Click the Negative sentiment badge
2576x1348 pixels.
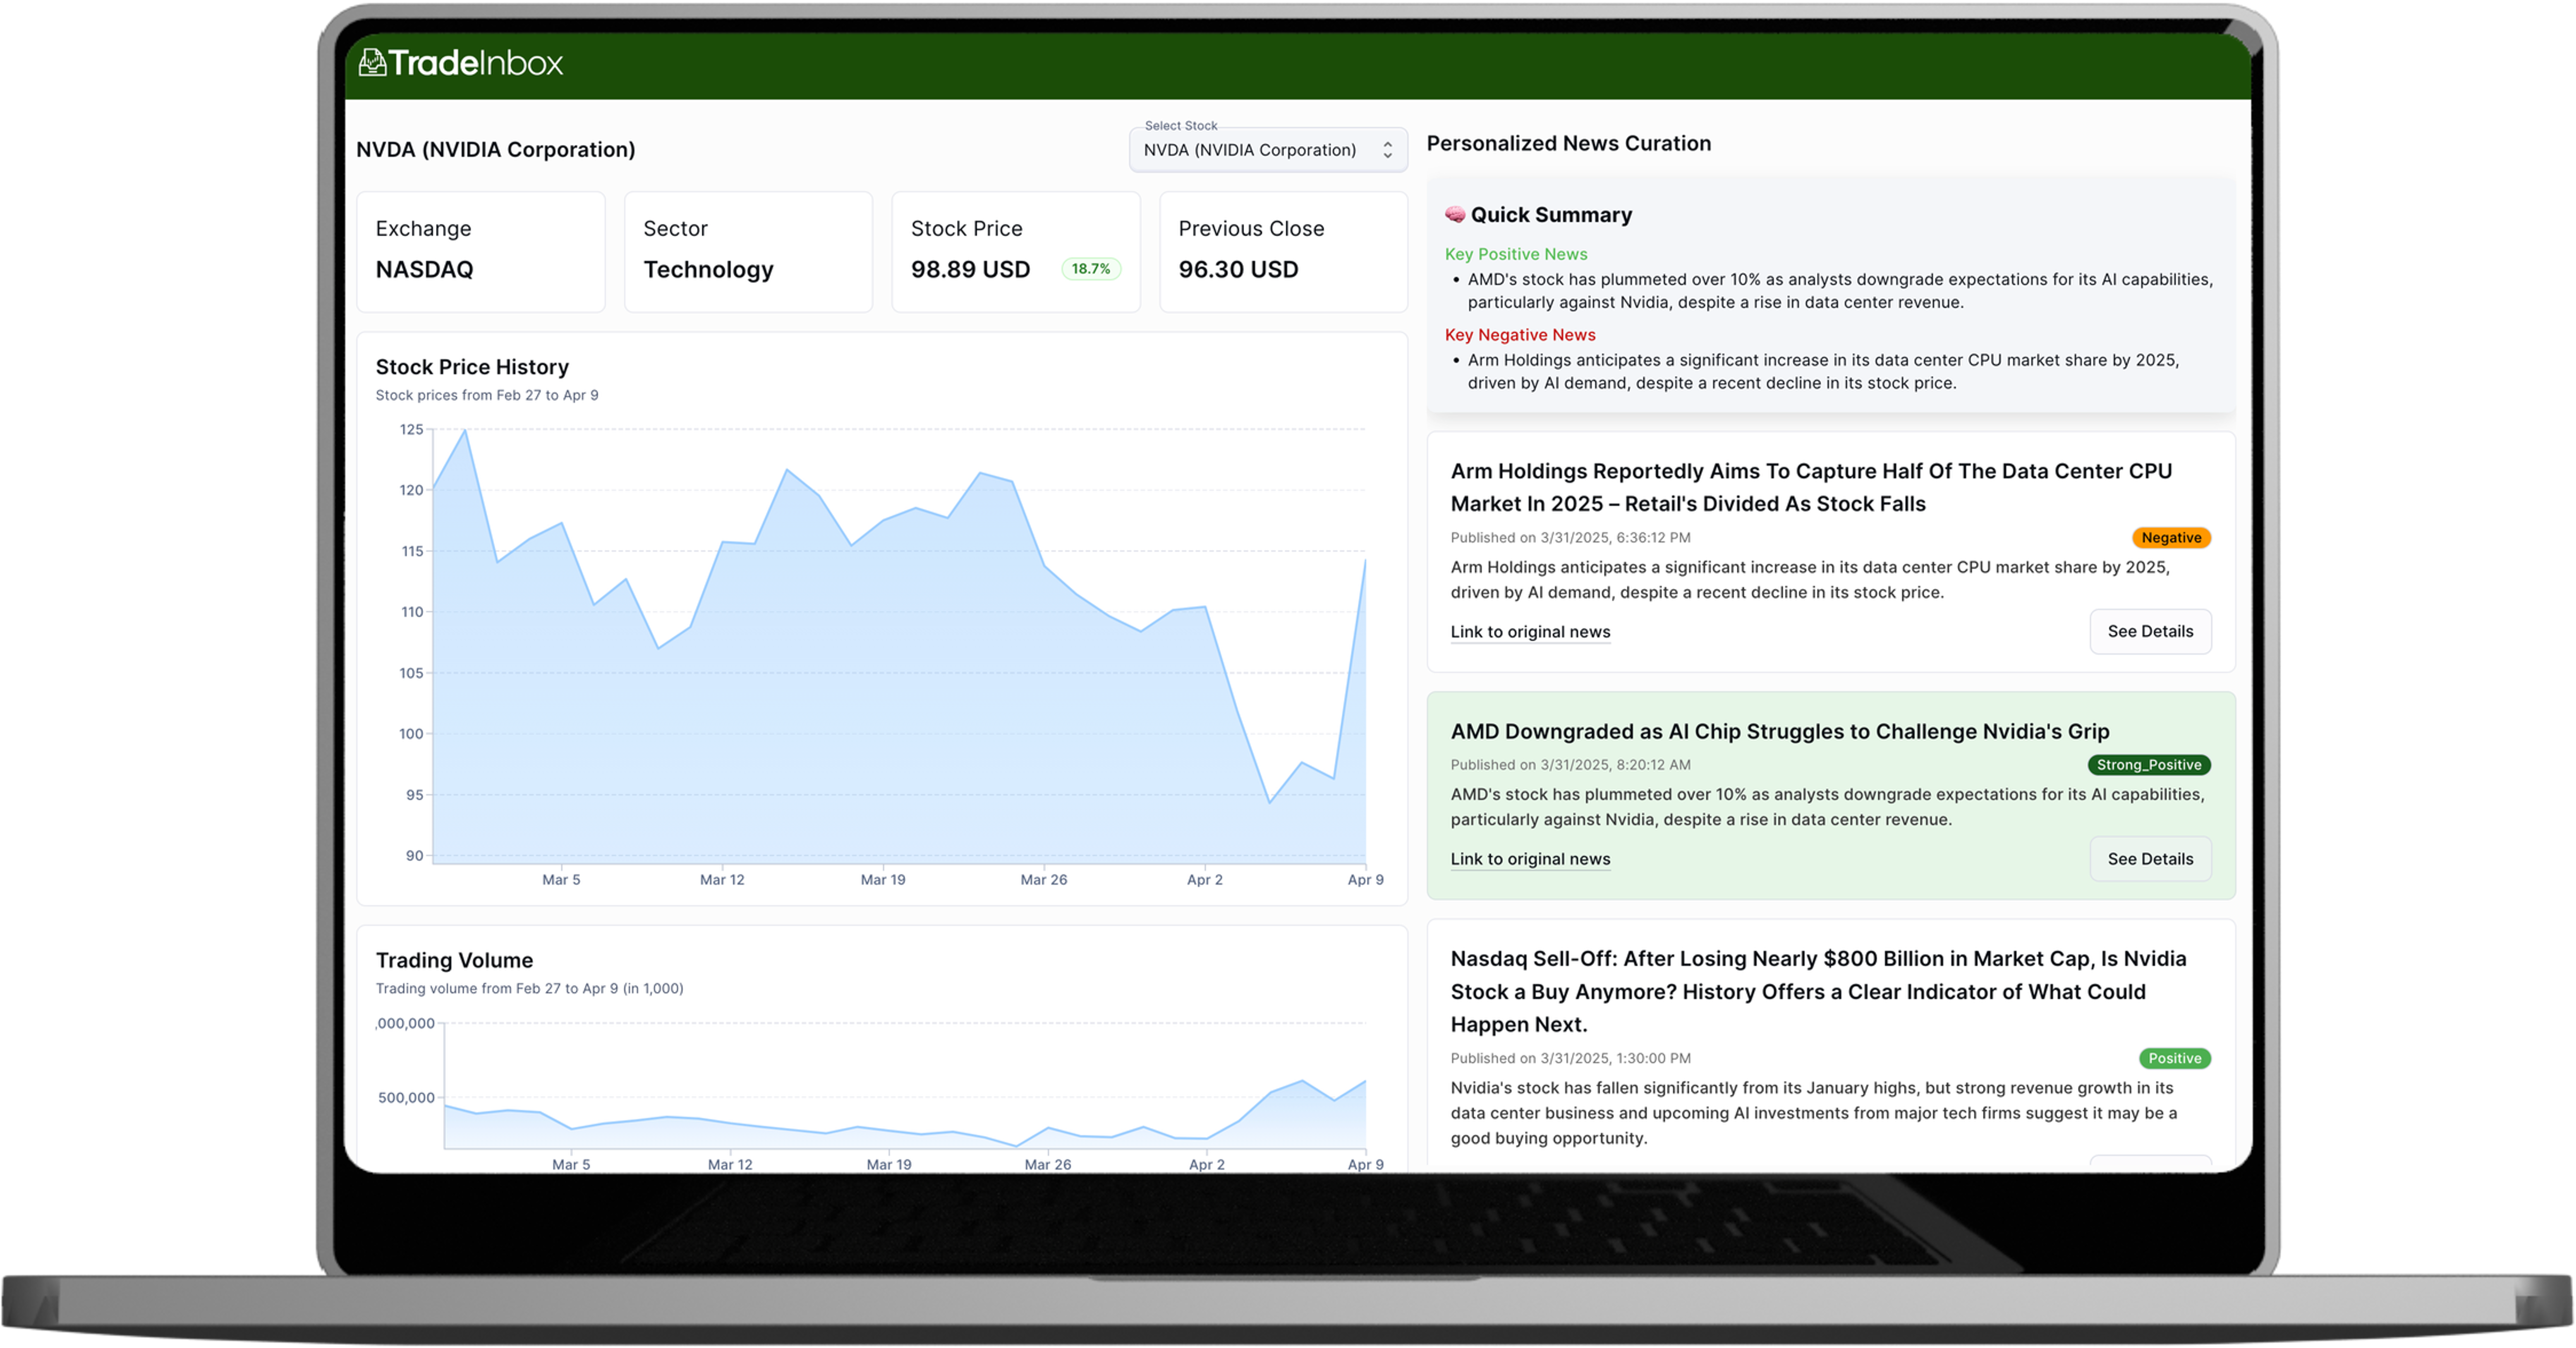pos(2171,538)
